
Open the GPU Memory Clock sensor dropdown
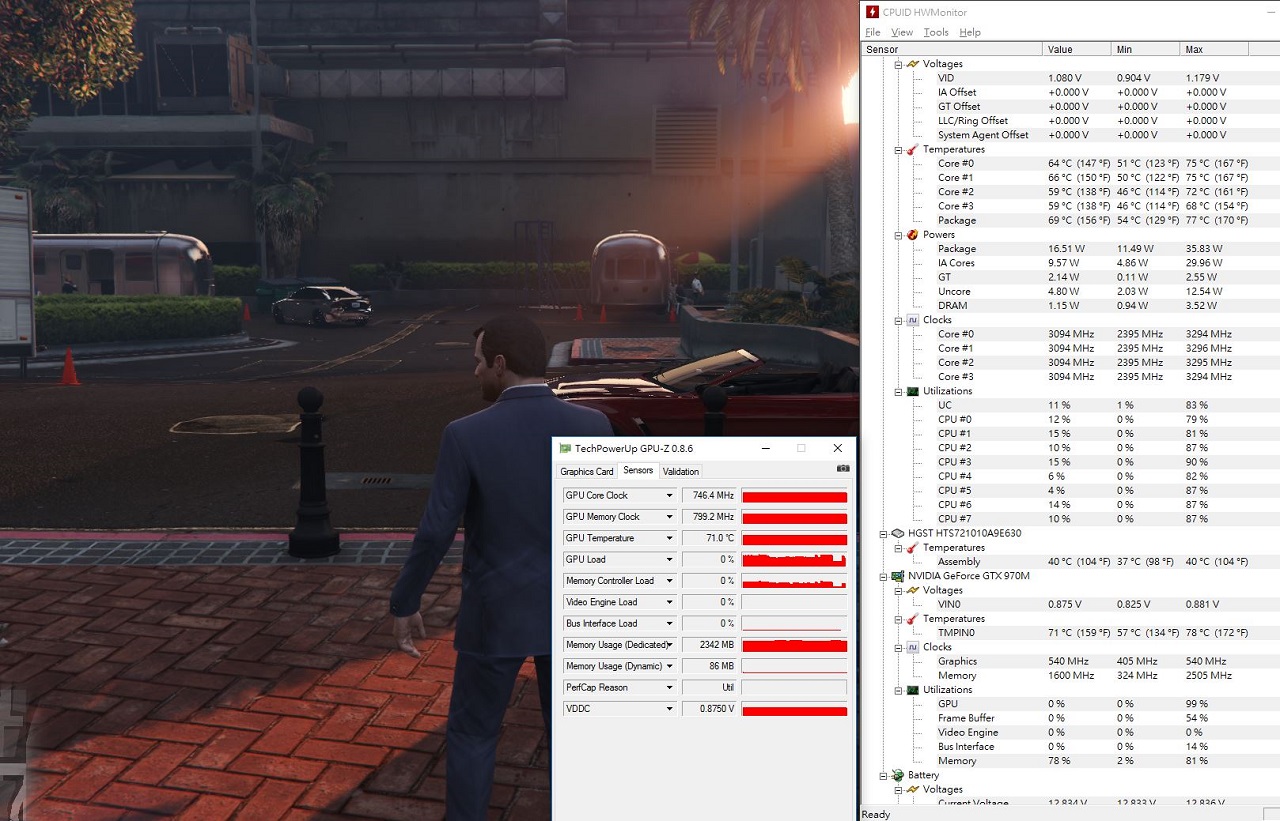[x=669, y=517]
